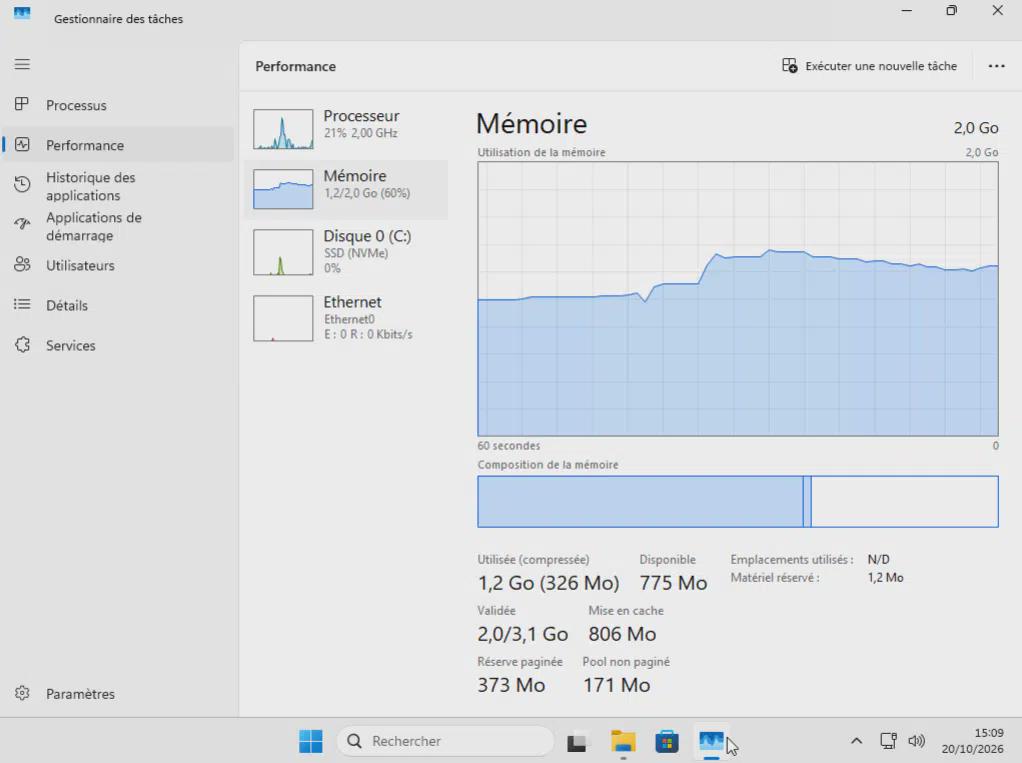Click the Utilisateurs people icon
The image size is (1022, 763).
(x=22, y=265)
